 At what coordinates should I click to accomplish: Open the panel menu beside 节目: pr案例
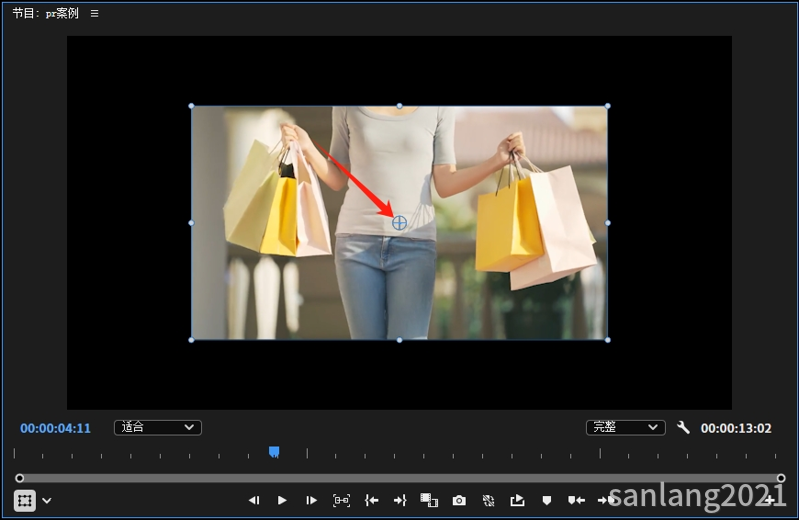pyautogui.click(x=95, y=14)
